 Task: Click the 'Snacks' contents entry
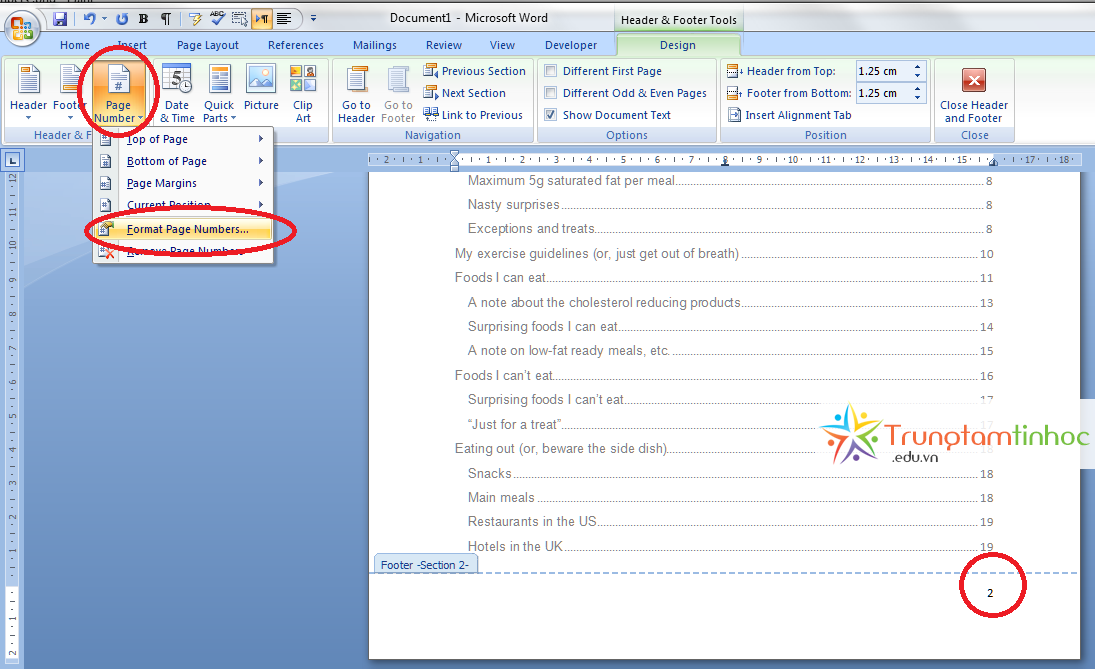(730, 473)
